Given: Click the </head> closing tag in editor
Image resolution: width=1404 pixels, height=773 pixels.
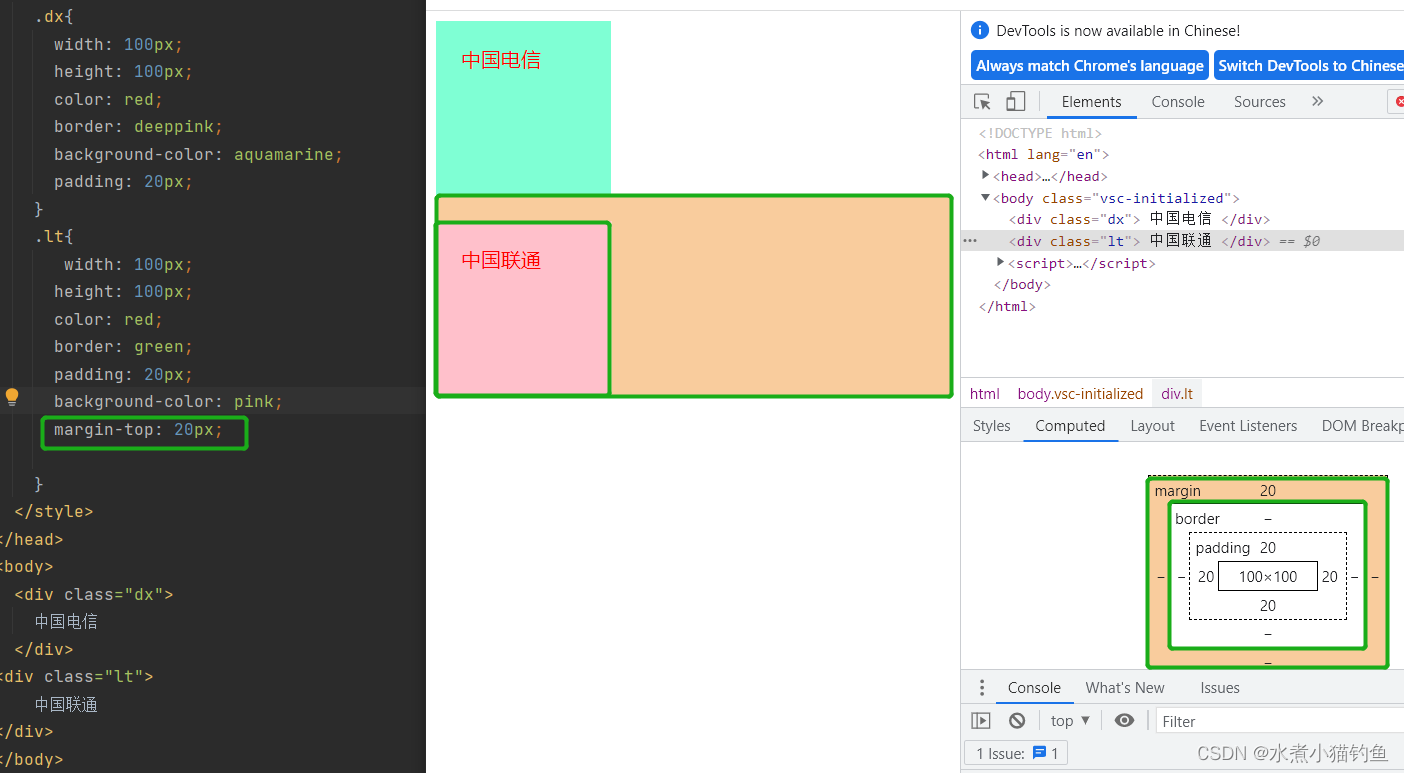Looking at the screenshot, I should coord(32,540).
